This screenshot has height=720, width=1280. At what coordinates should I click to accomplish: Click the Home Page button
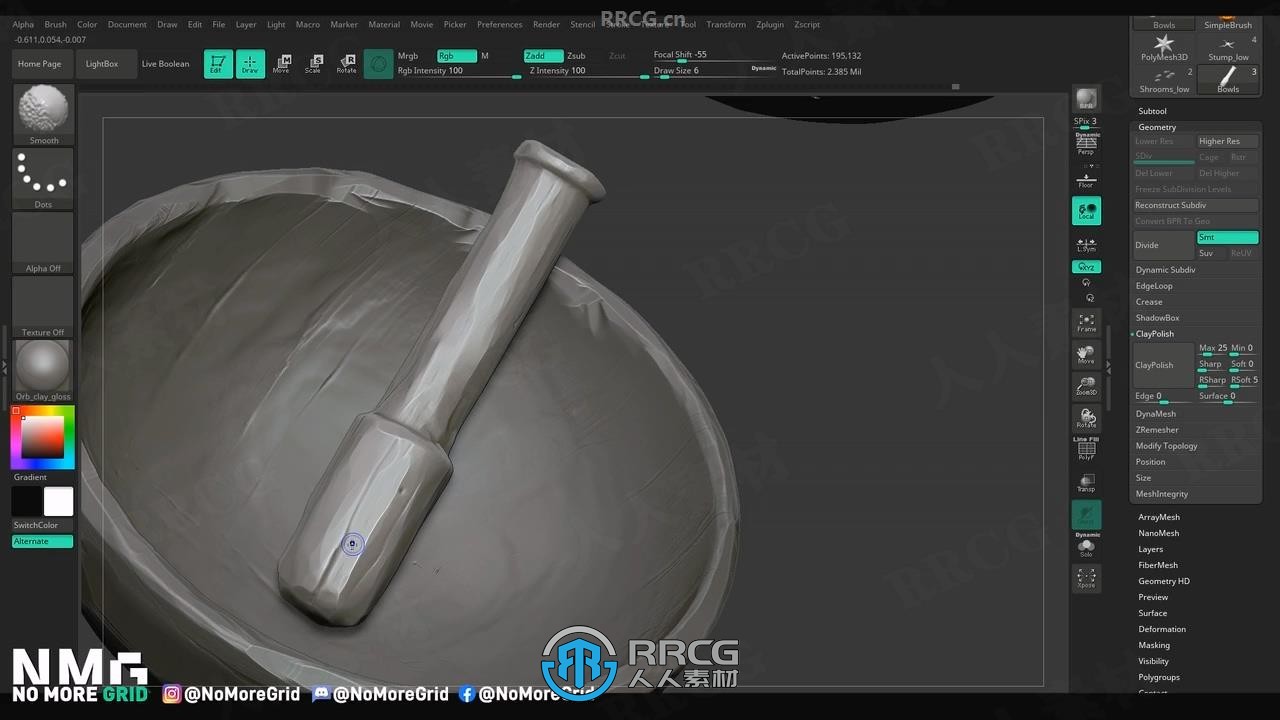coord(39,64)
